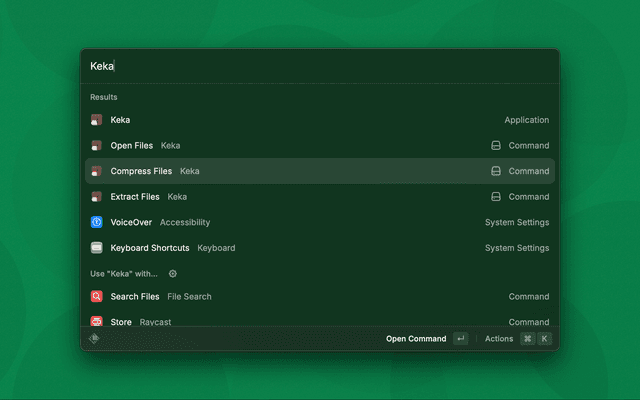Click the File Search magnifier icon
Screen dimensions: 640x400
click(97, 297)
